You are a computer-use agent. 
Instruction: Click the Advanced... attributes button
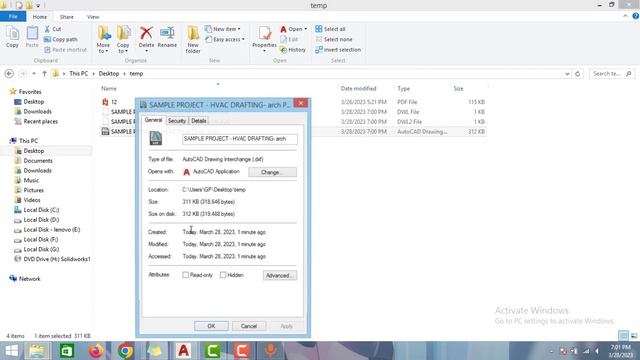(x=280, y=276)
